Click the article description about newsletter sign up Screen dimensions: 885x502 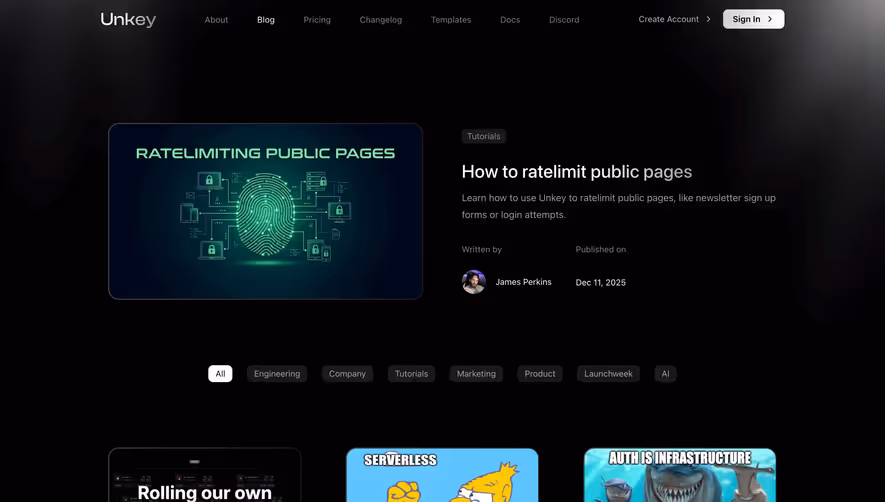click(x=619, y=206)
